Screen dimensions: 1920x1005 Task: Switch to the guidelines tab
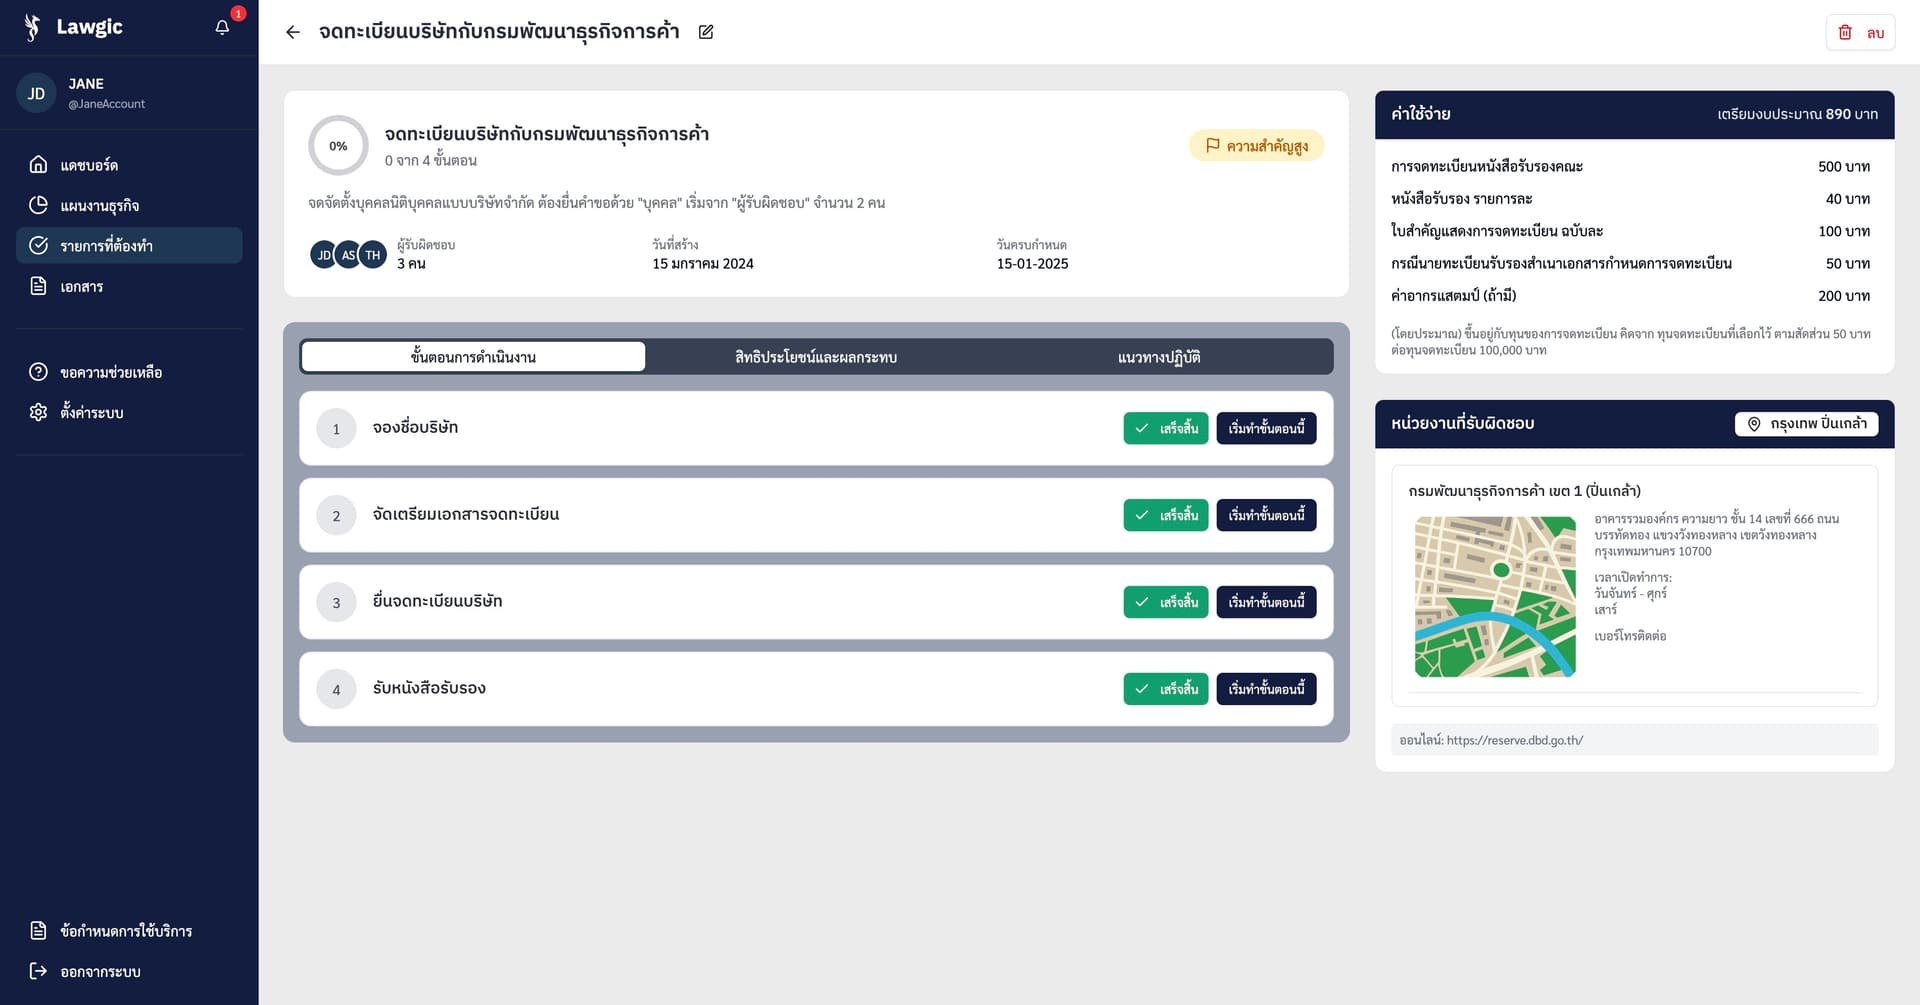pyautogui.click(x=1158, y=357)
